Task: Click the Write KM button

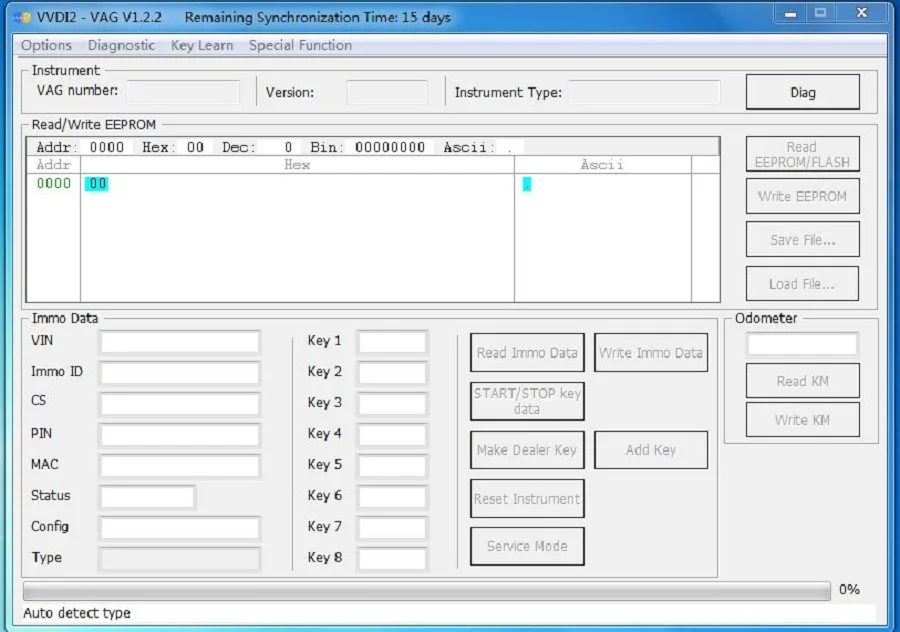Action: click(802, 420)
